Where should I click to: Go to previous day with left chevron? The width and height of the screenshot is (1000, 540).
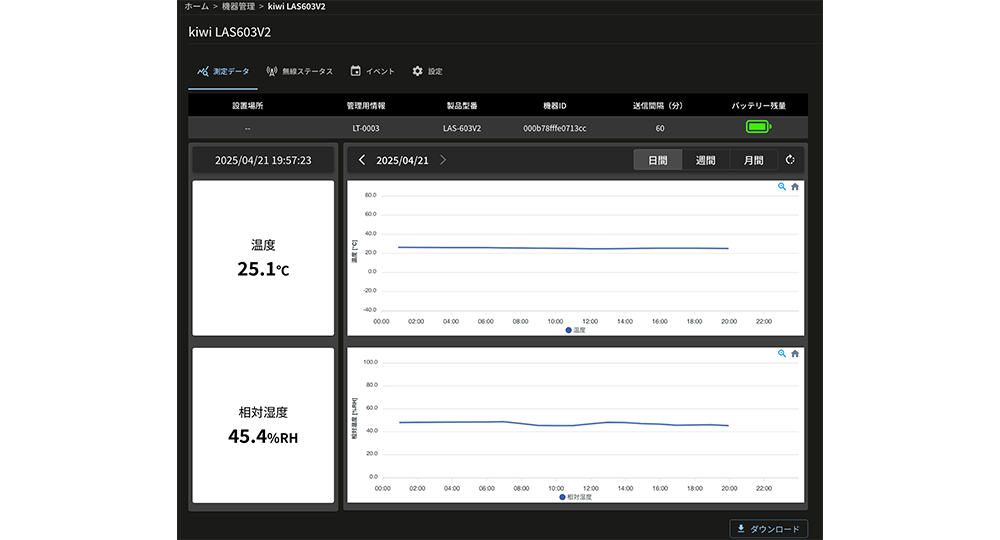(x=362, y=160)
